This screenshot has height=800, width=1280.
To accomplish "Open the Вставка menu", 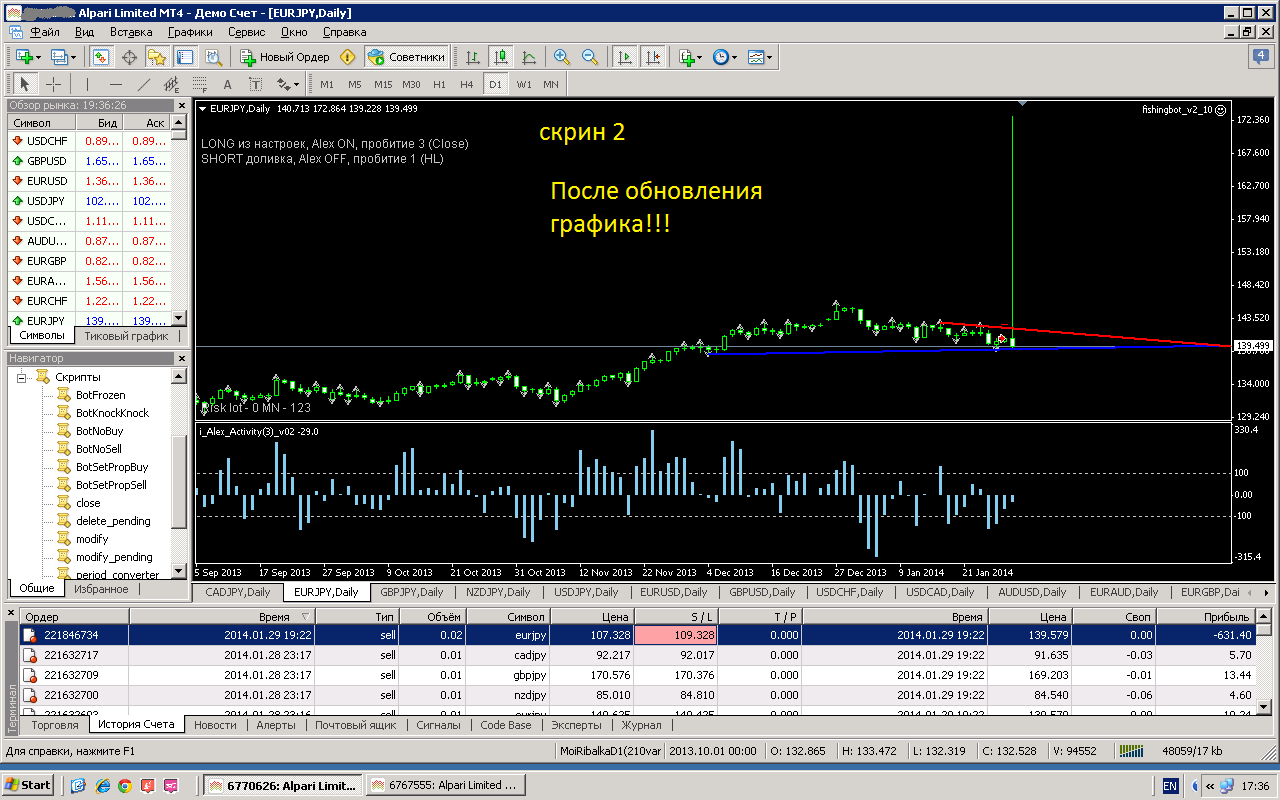I will point(131,32).
